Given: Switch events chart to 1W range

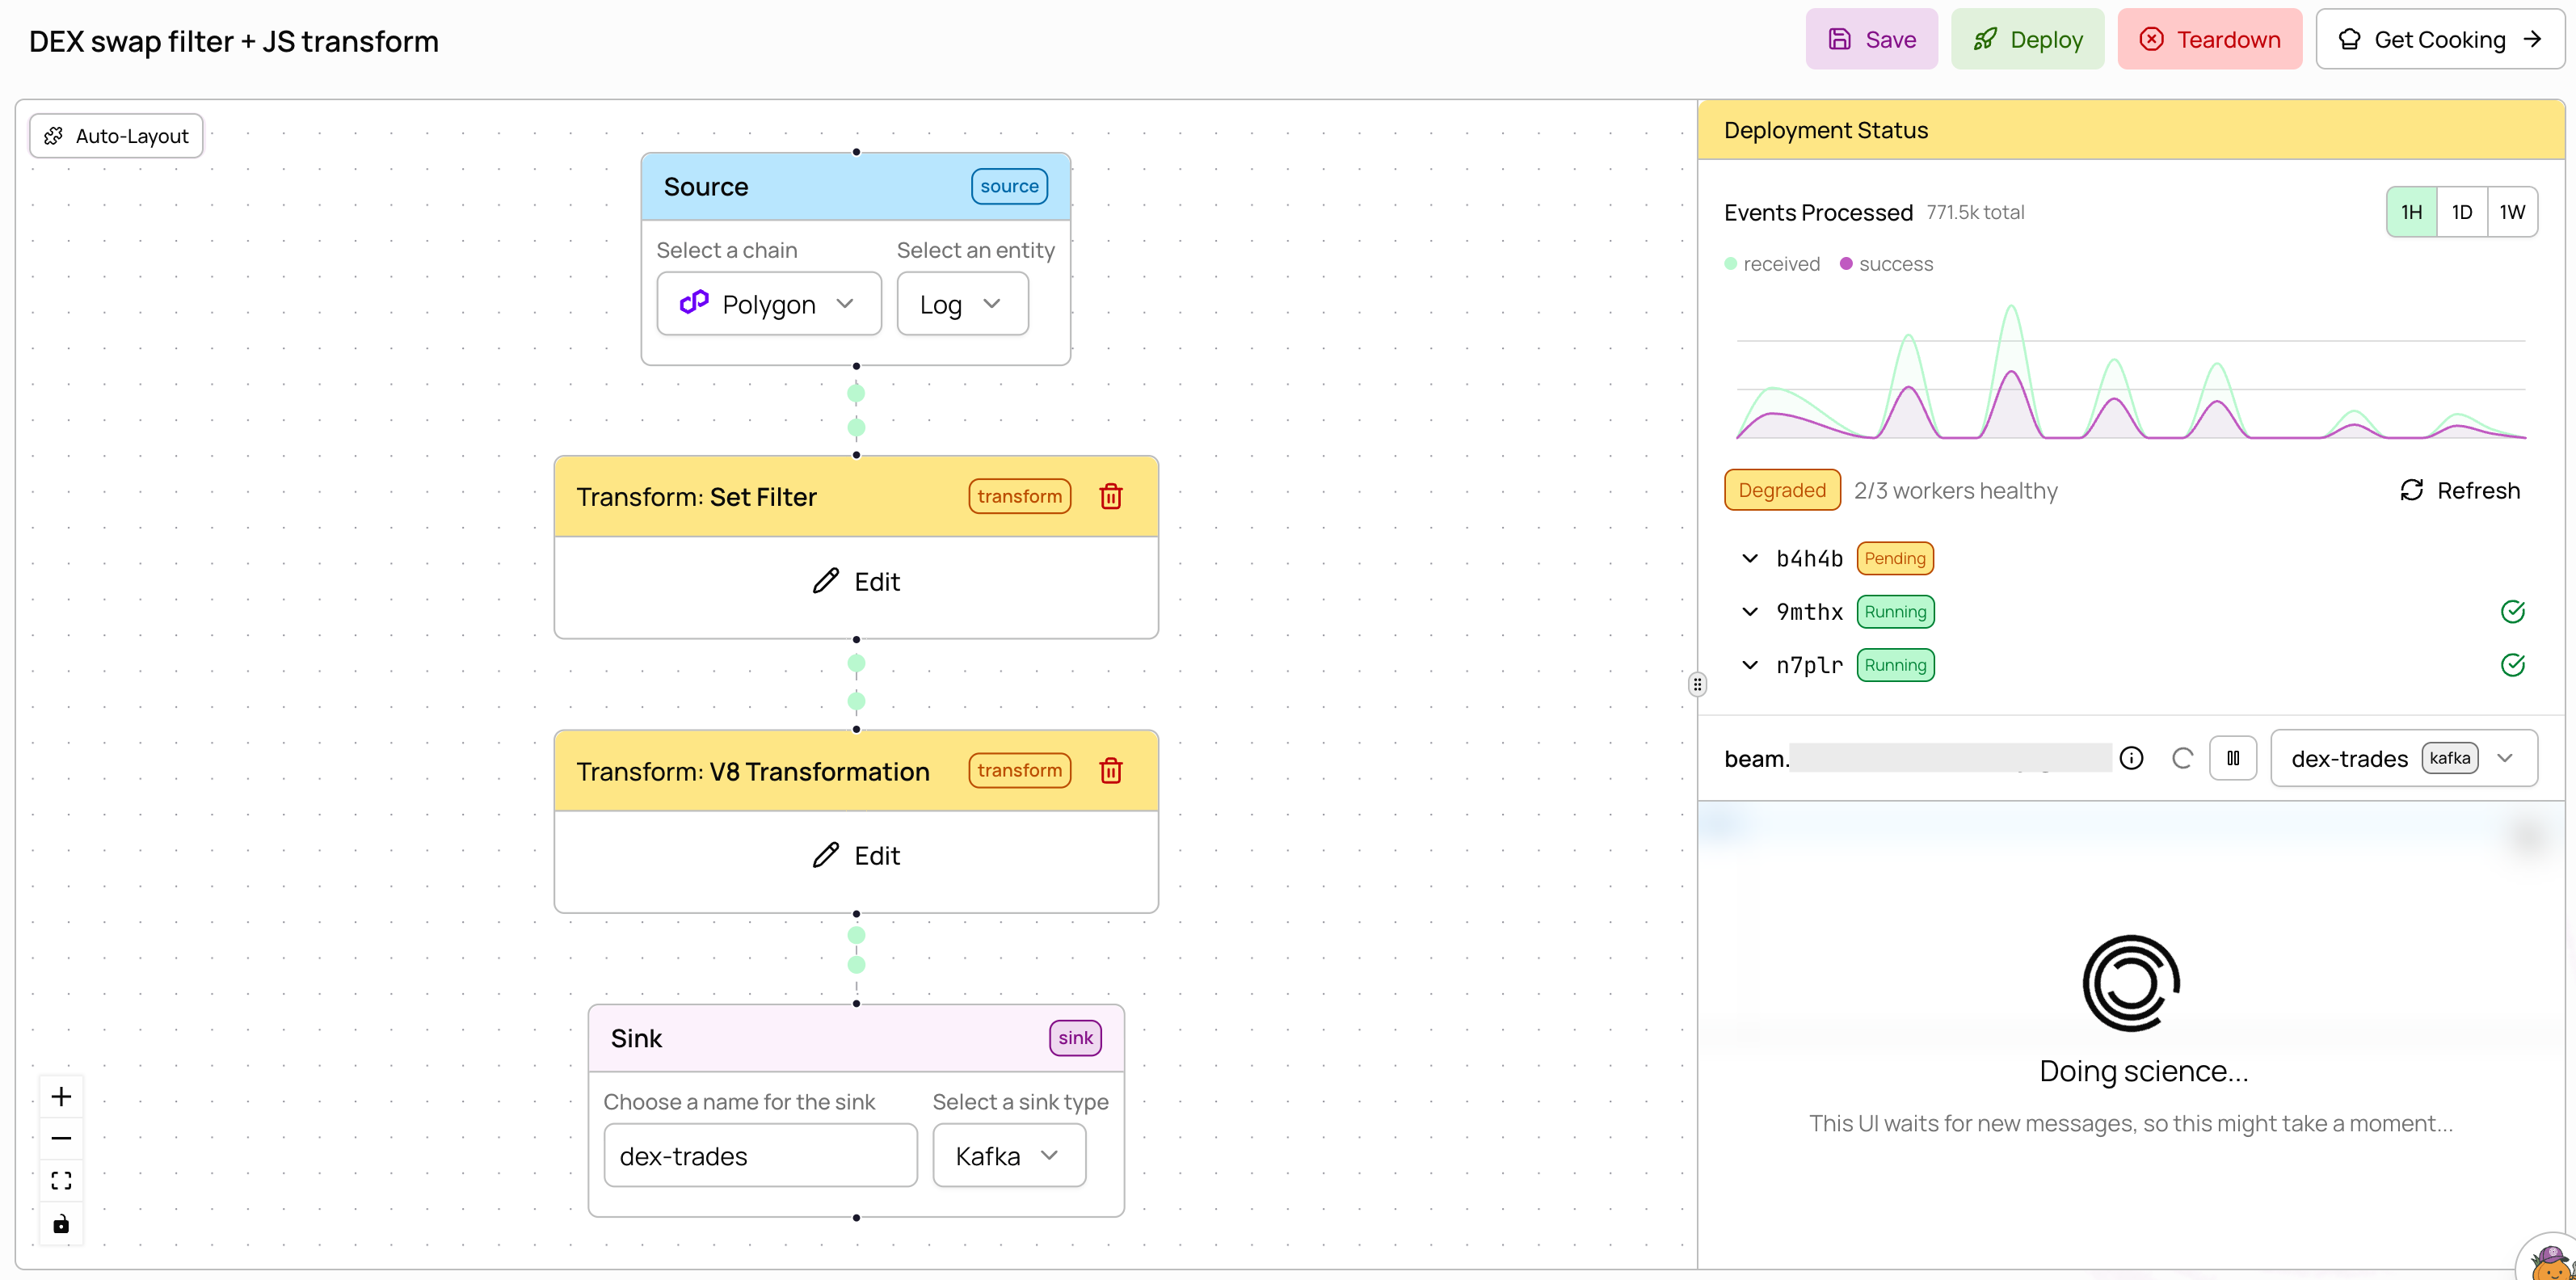Looking at the screenshot, I should (x=2512, y=211).
